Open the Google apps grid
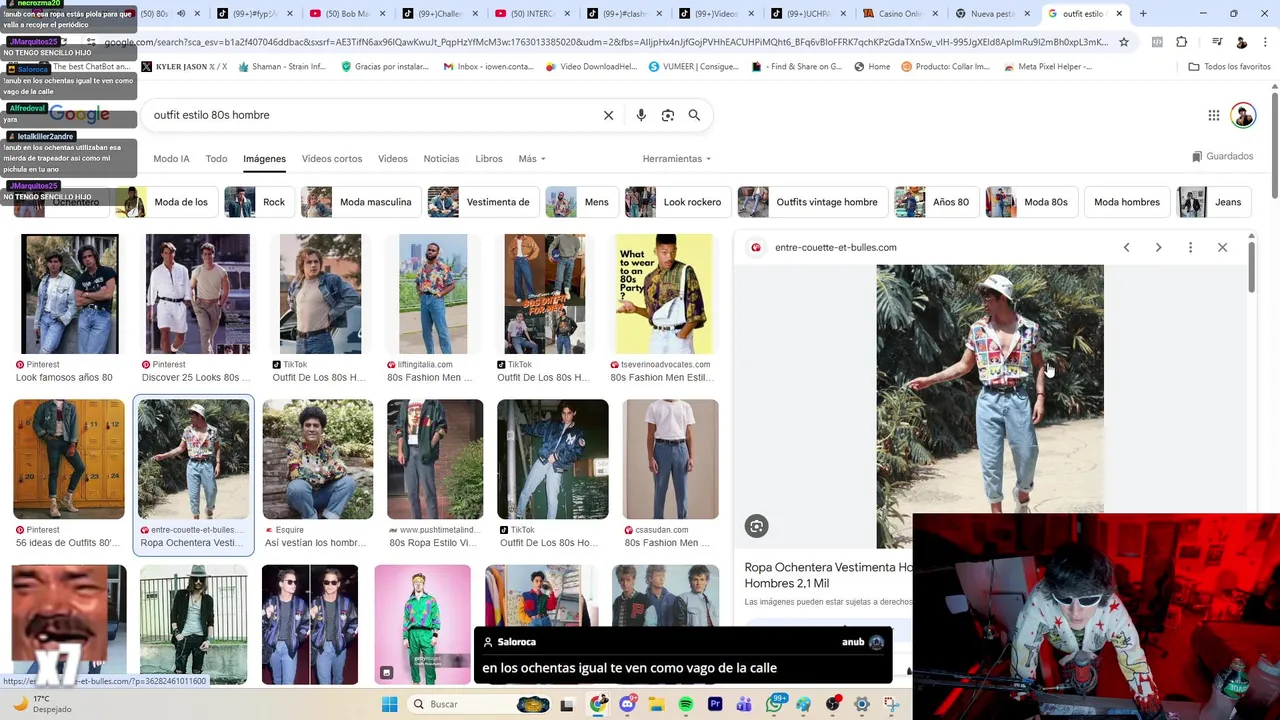Image resolution: width=1280 pixels, height=720 pixels. click(1214, 115)
